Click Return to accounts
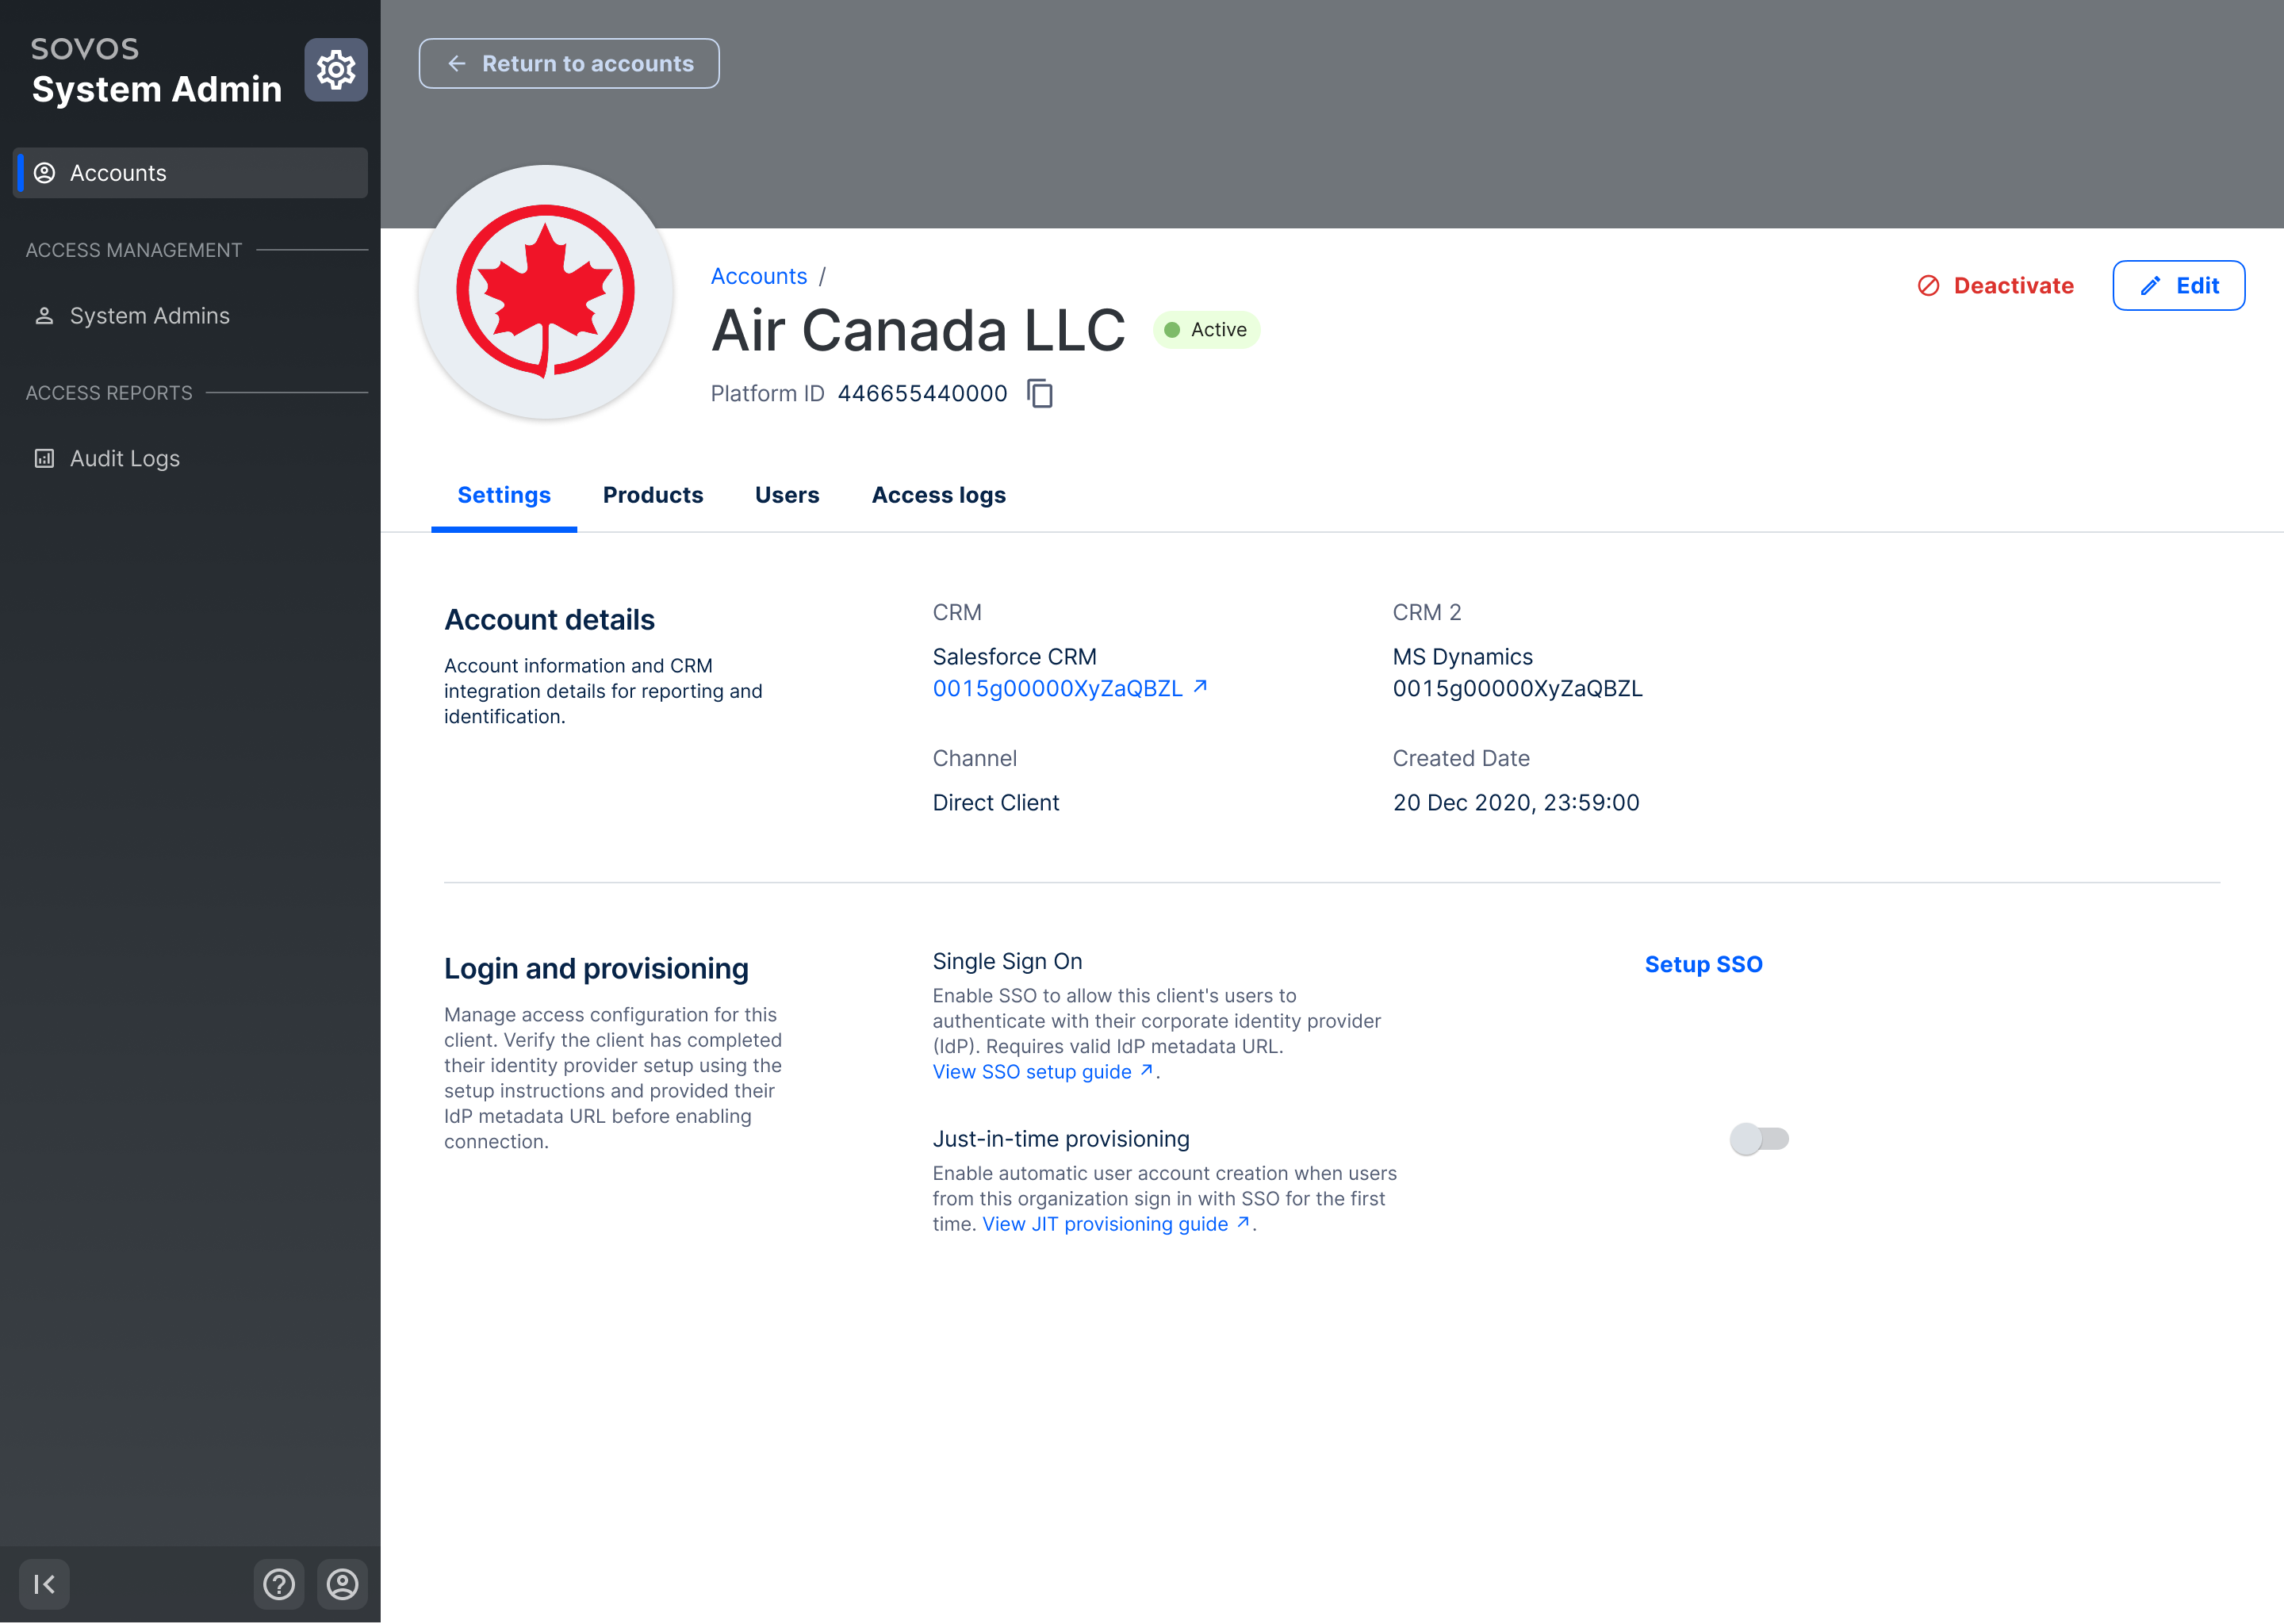This screenshot has width=2284, height=1624. [x=568, y=63]
